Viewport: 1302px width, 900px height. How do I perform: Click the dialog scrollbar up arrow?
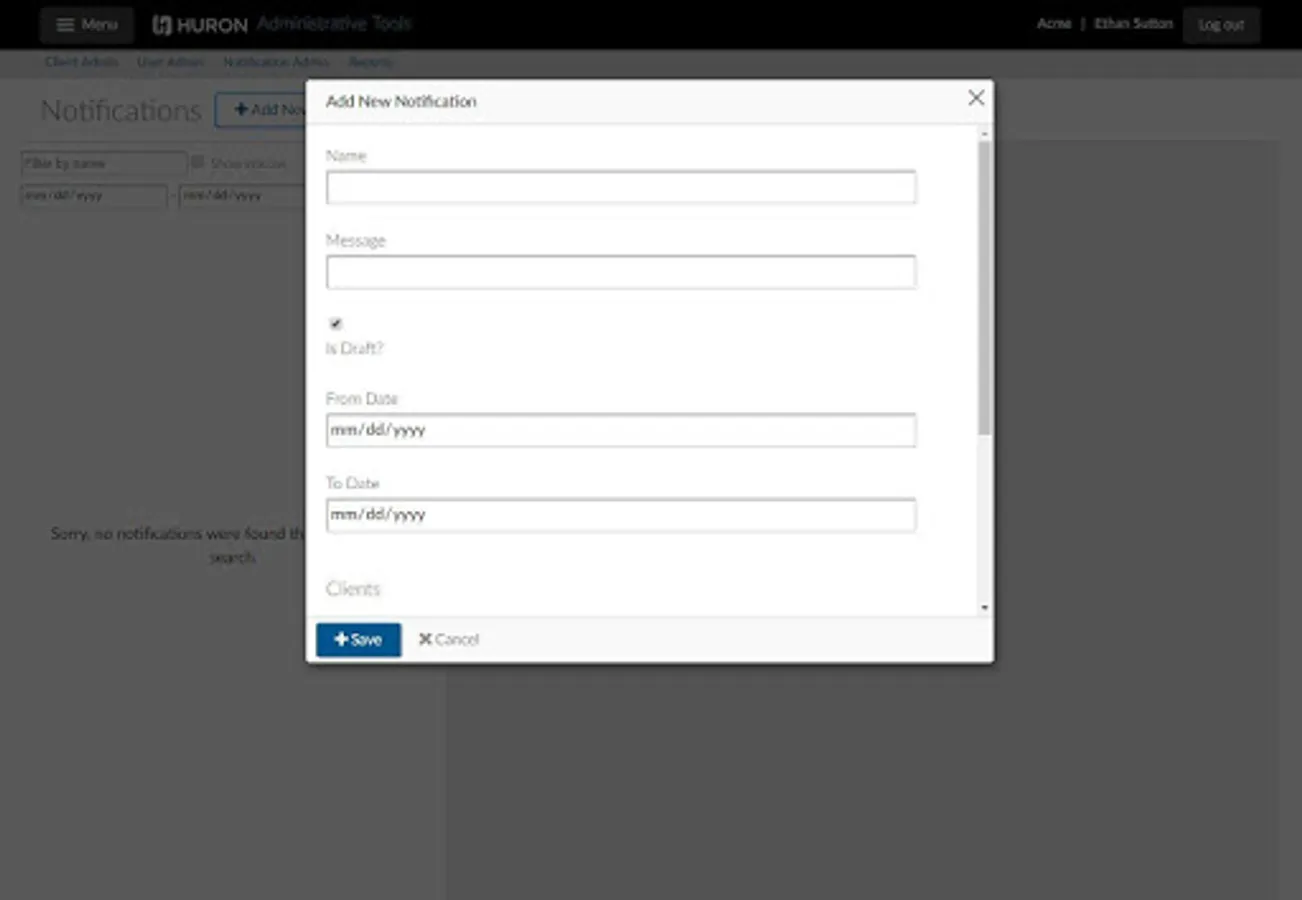(985, 133)
